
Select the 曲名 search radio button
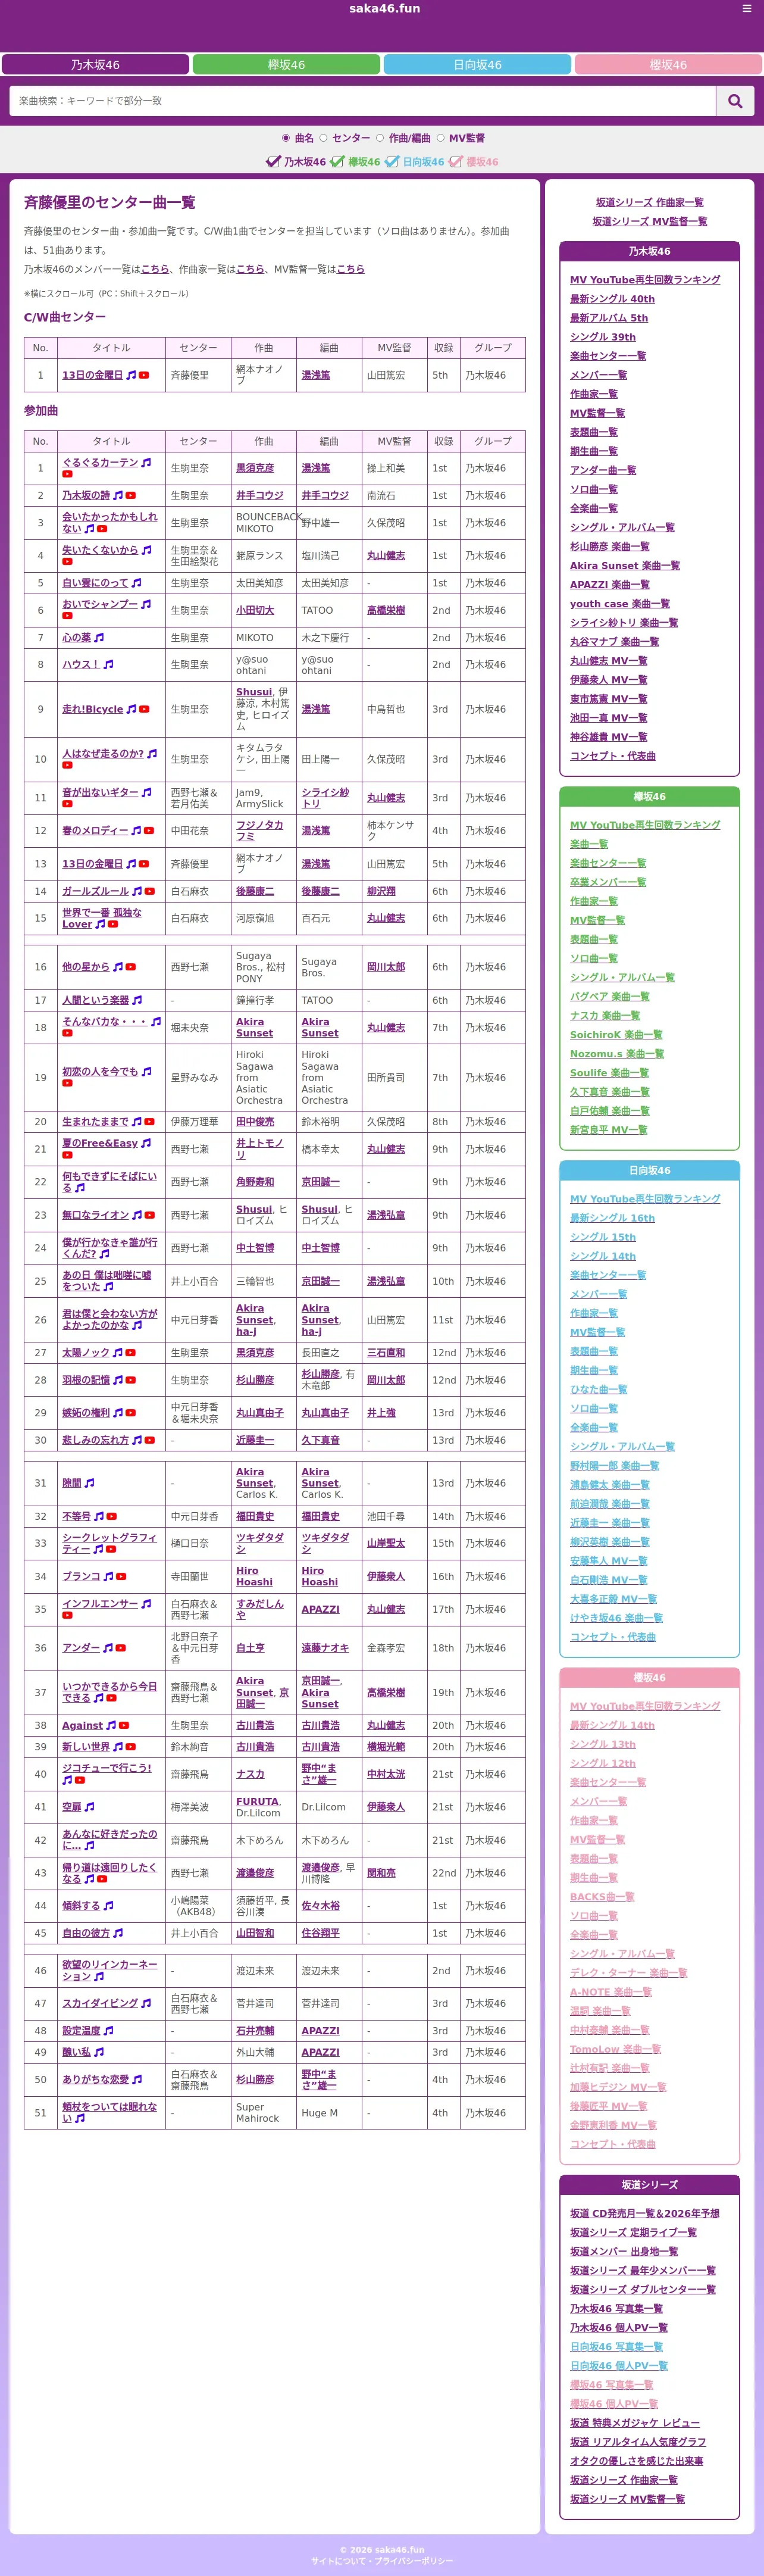tap(286, 138)
